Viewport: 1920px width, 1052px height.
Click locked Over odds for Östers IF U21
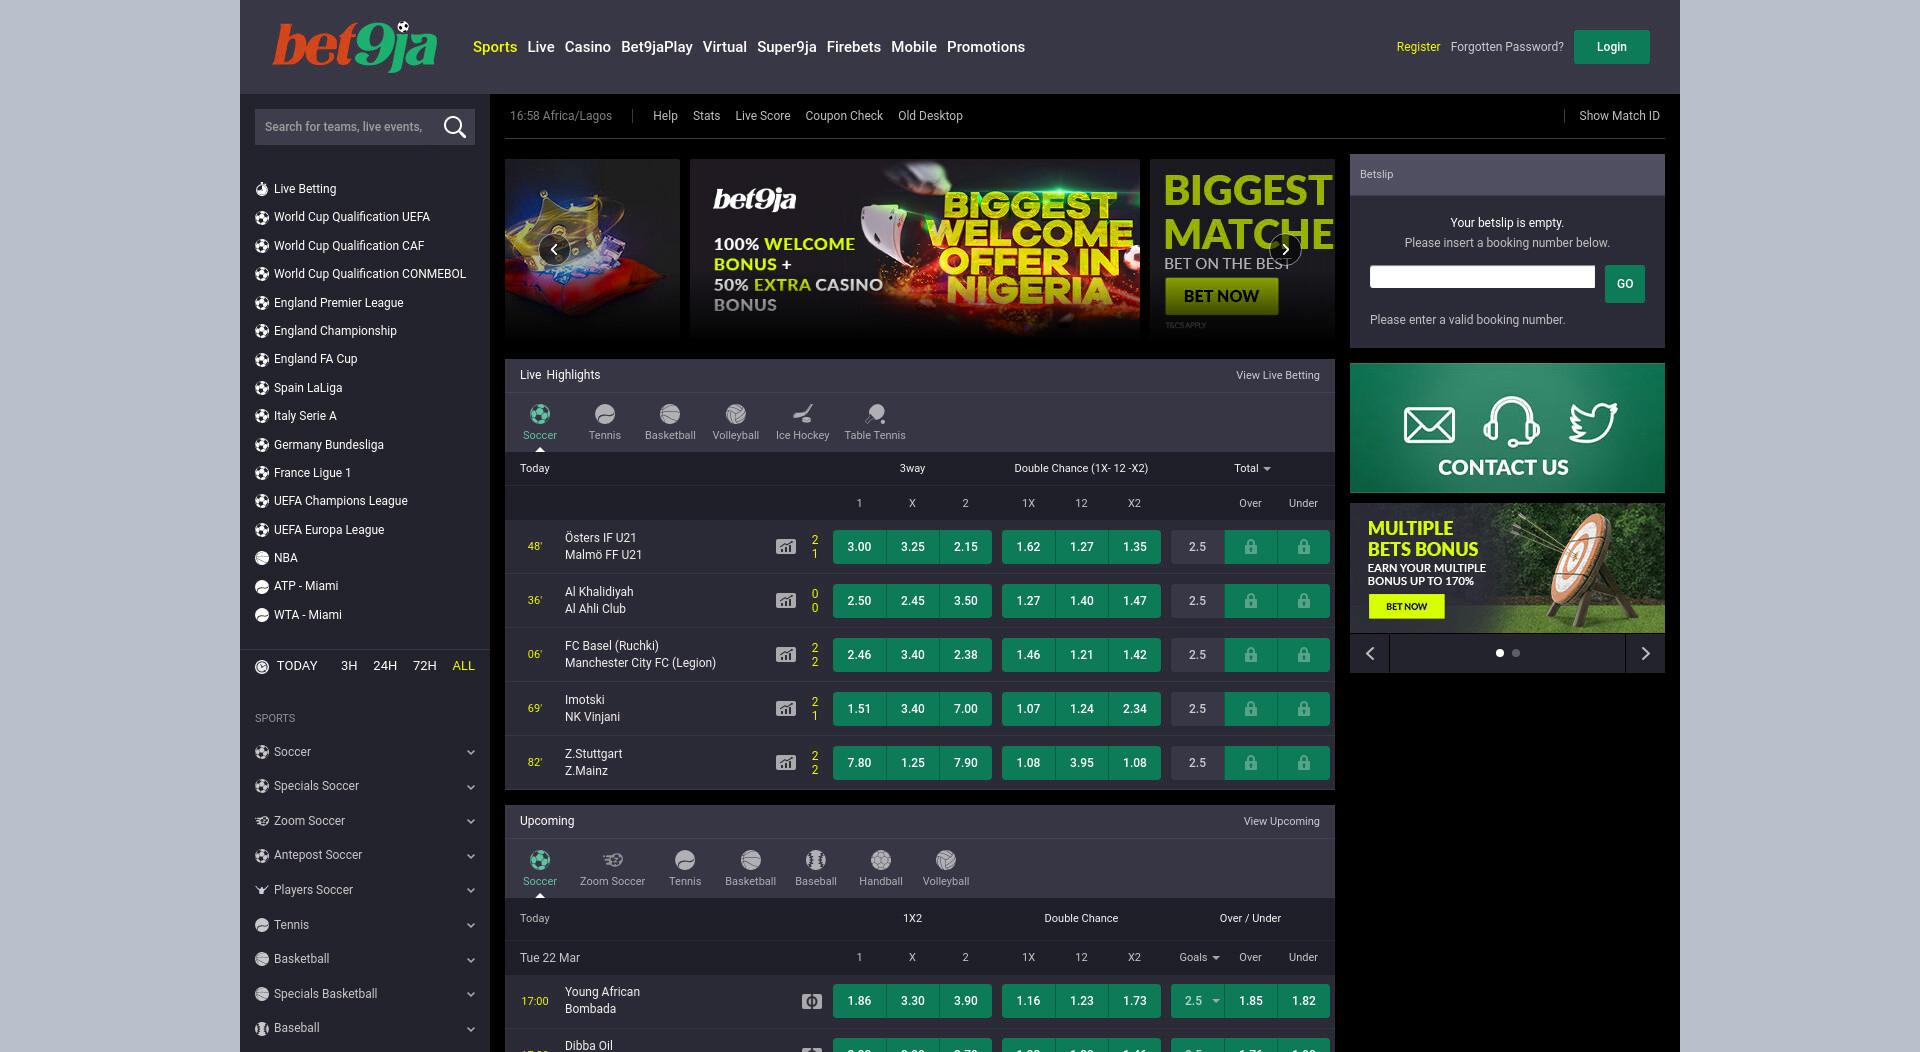point(1250,547)
